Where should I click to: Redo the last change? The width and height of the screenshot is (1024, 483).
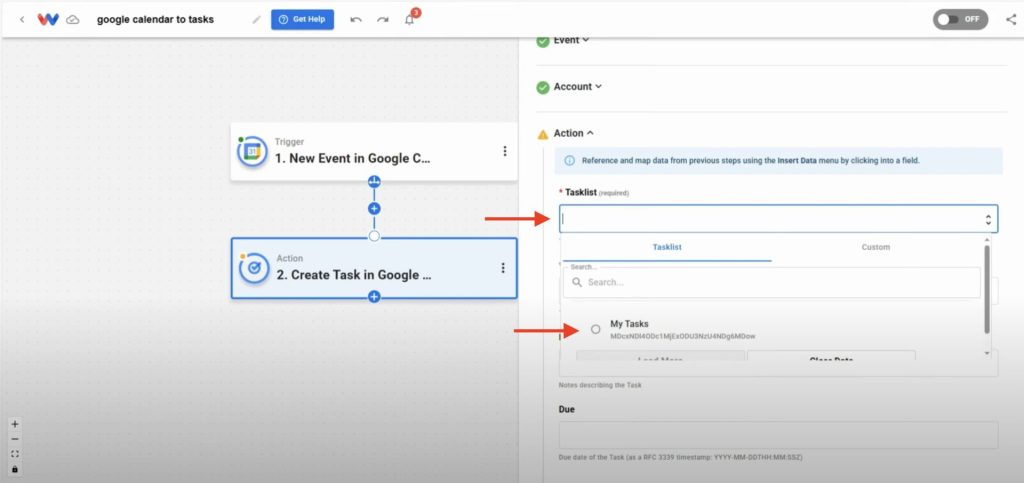(x=383, y=20)
